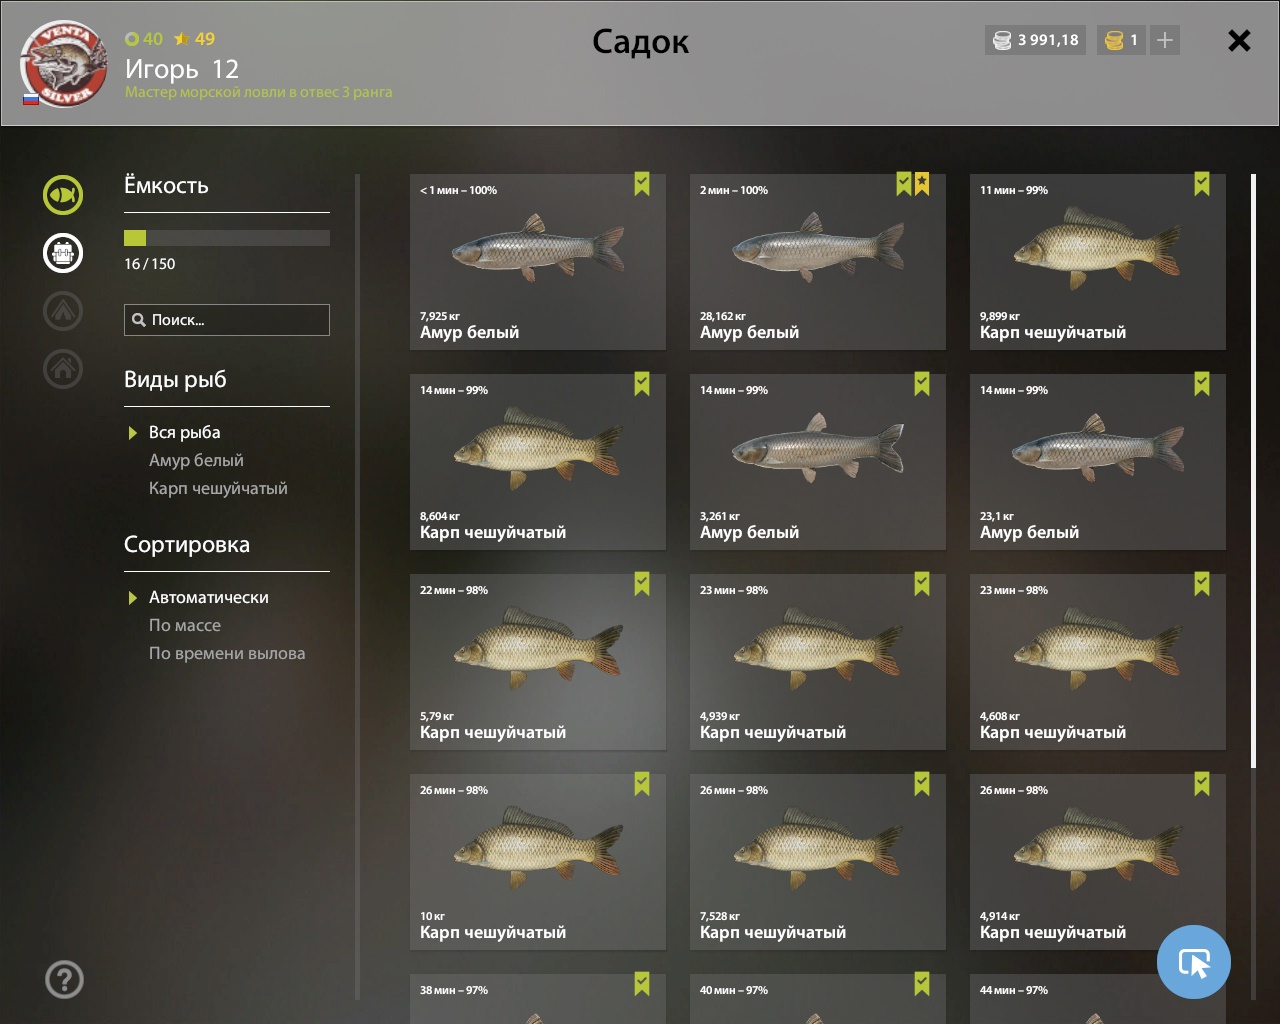Sort fish По времени вылова

click(x=227, y=653)
